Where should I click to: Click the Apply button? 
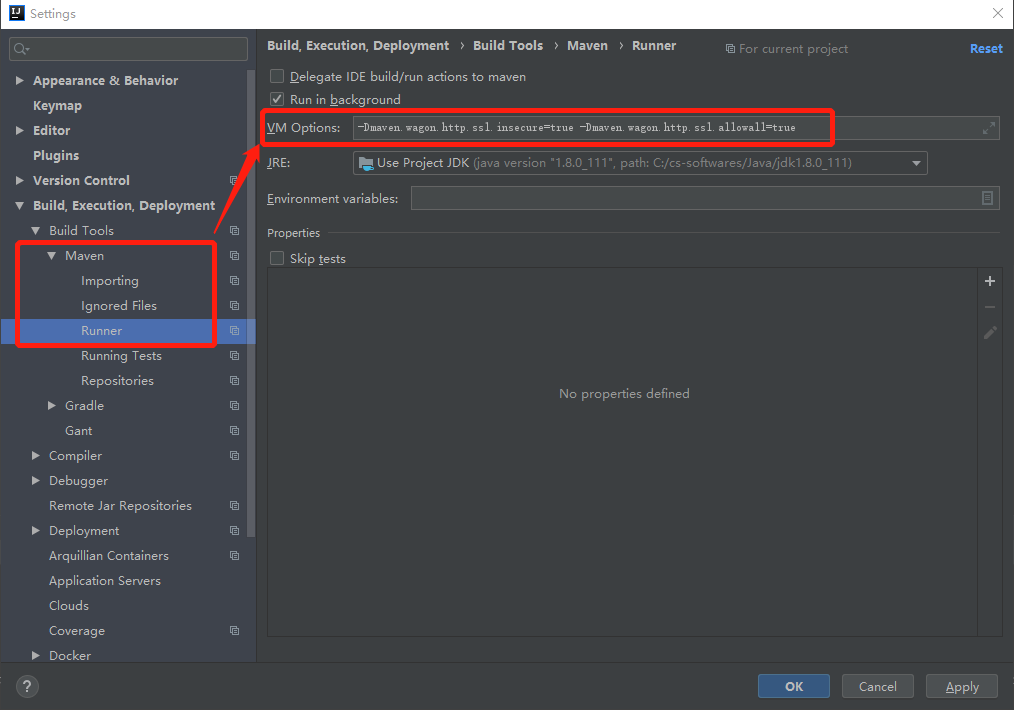tap(962, 686)
